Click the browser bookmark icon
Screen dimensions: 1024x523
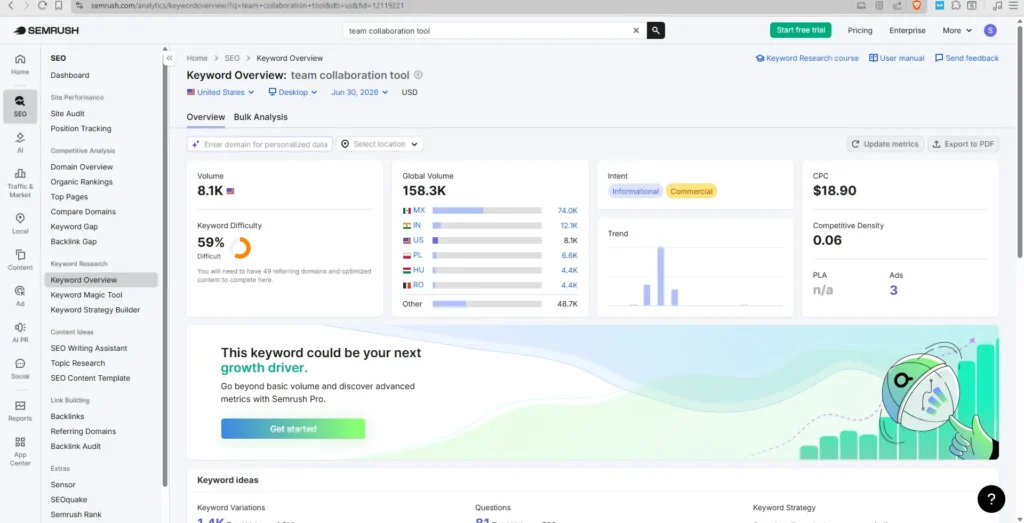[x=59, y=5]
